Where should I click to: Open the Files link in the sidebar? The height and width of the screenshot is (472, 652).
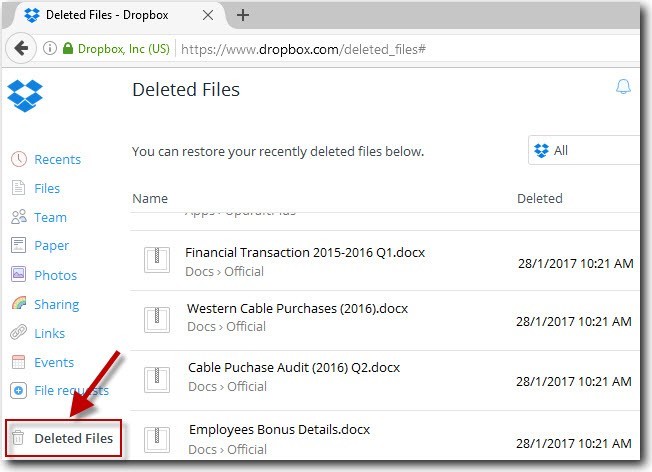47,188
